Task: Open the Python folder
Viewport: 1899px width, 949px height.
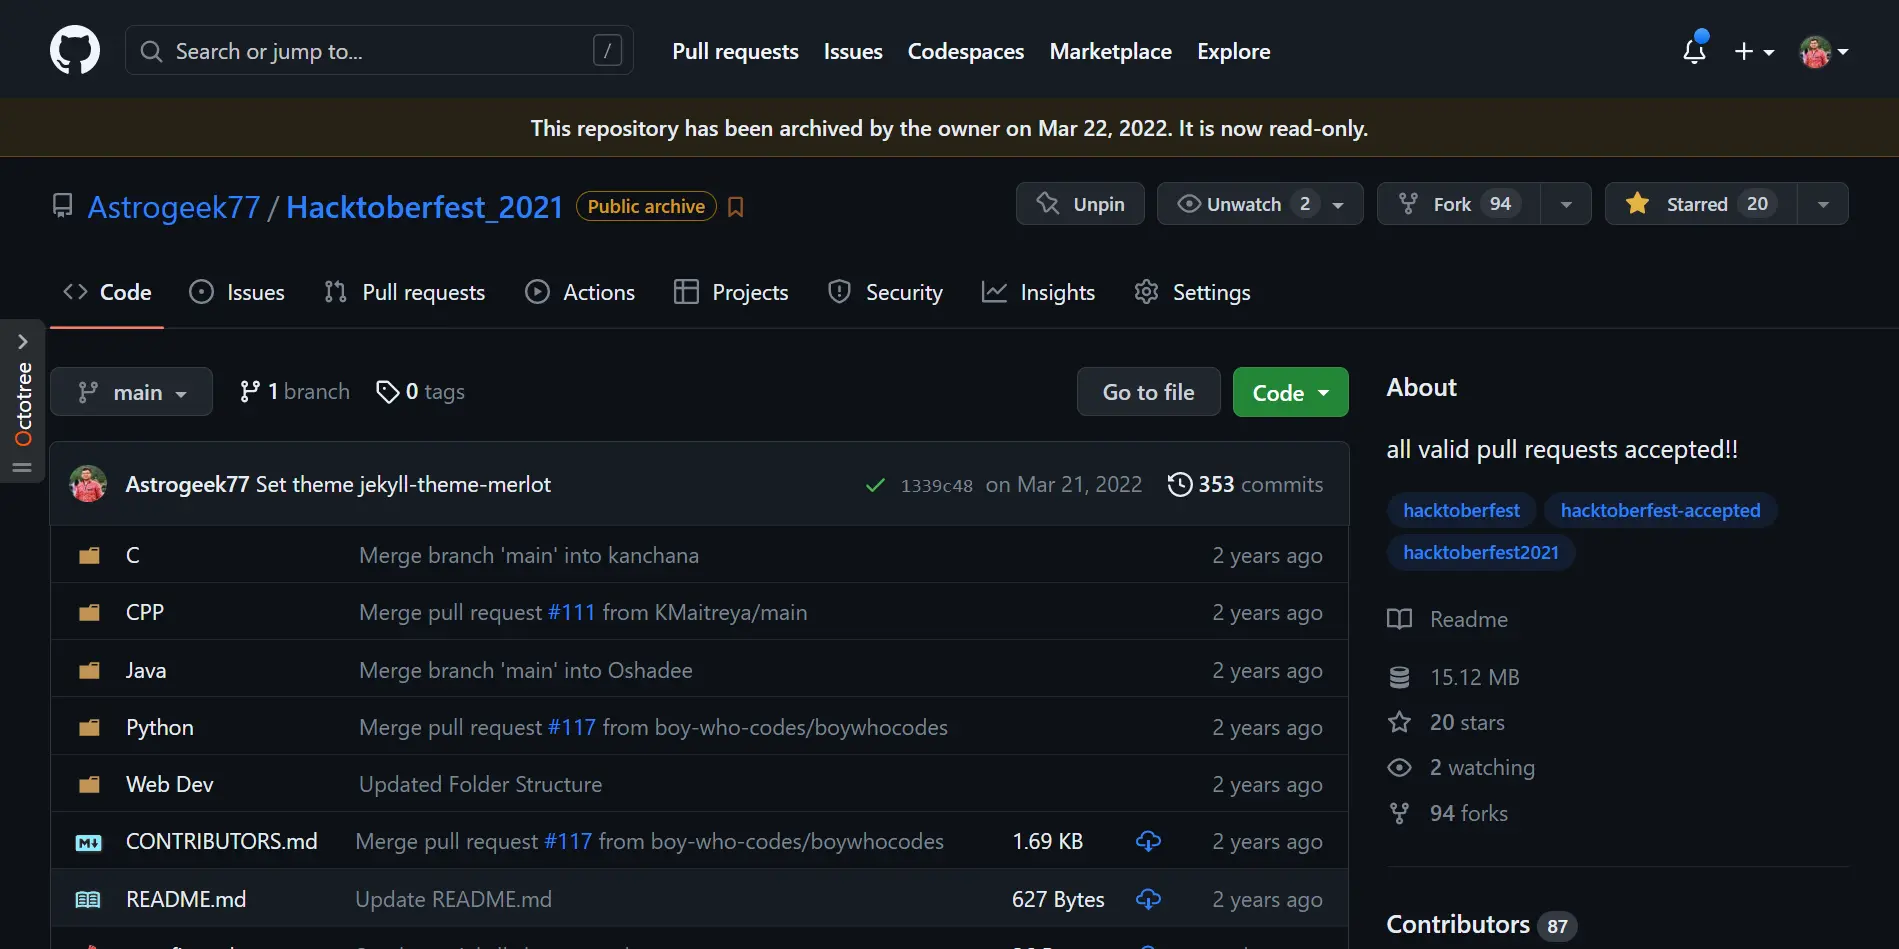Action: click(x=159, y=727)
